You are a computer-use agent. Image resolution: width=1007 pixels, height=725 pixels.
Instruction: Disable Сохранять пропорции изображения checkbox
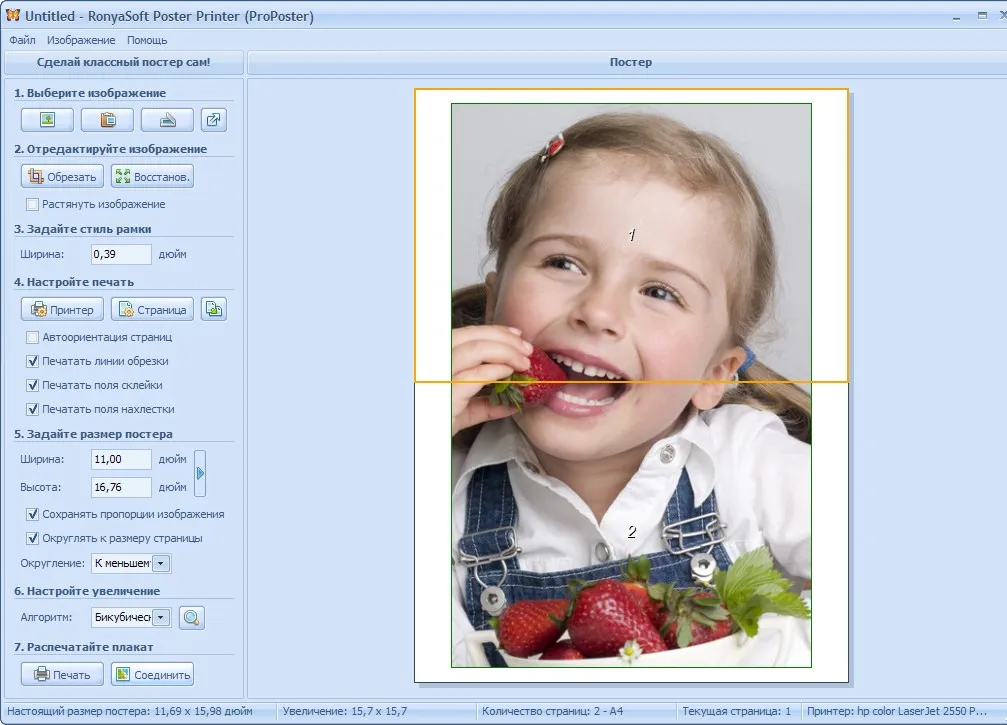(x=32, y=514)
